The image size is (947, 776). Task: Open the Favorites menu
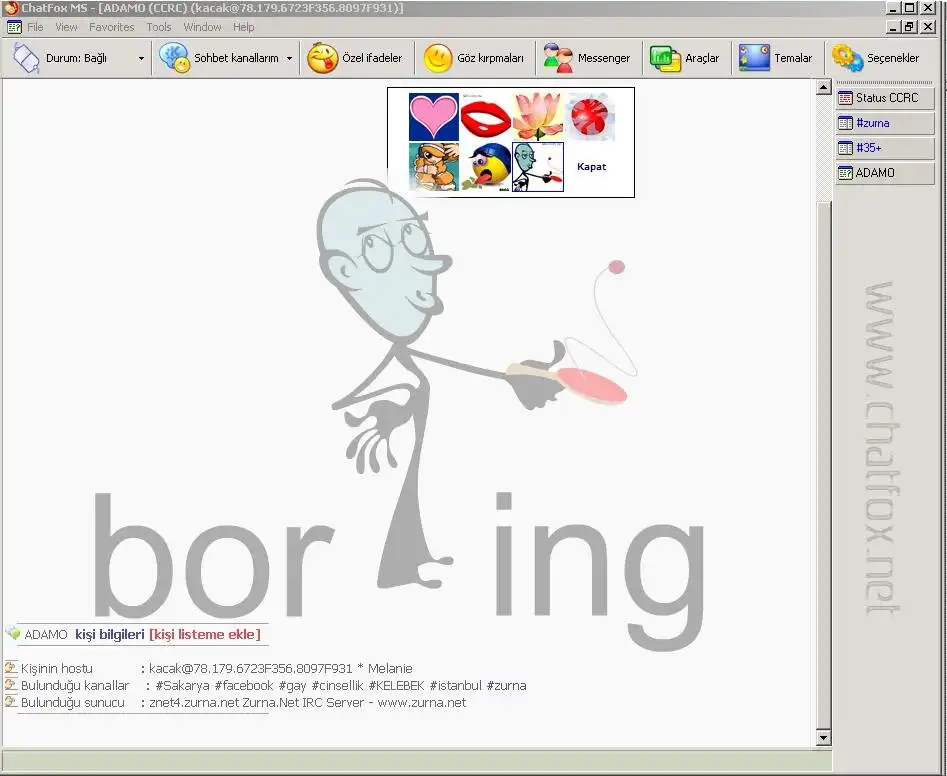click(112, 27)
